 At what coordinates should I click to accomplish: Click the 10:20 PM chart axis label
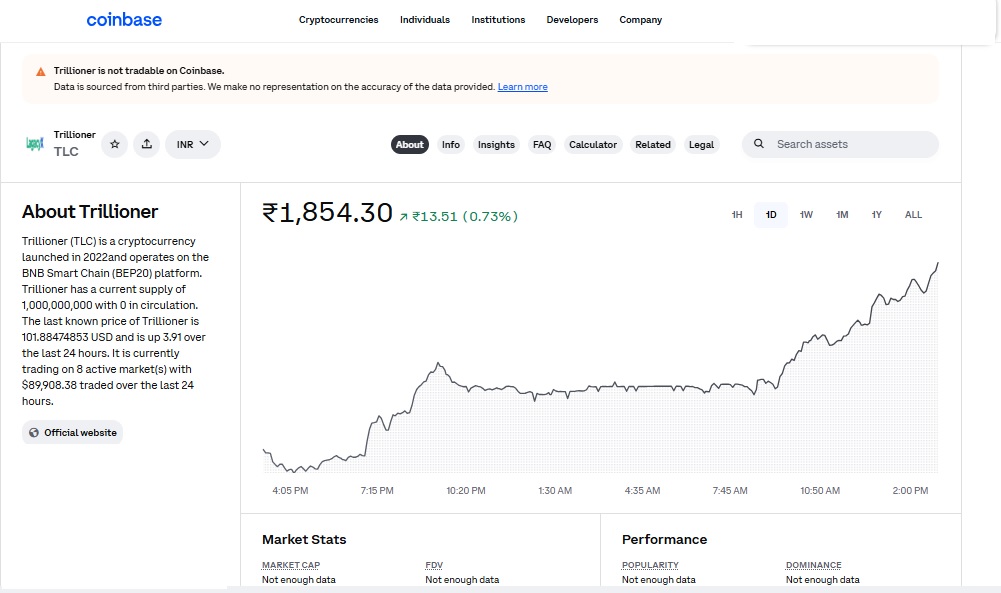click(x=466, y=491)
